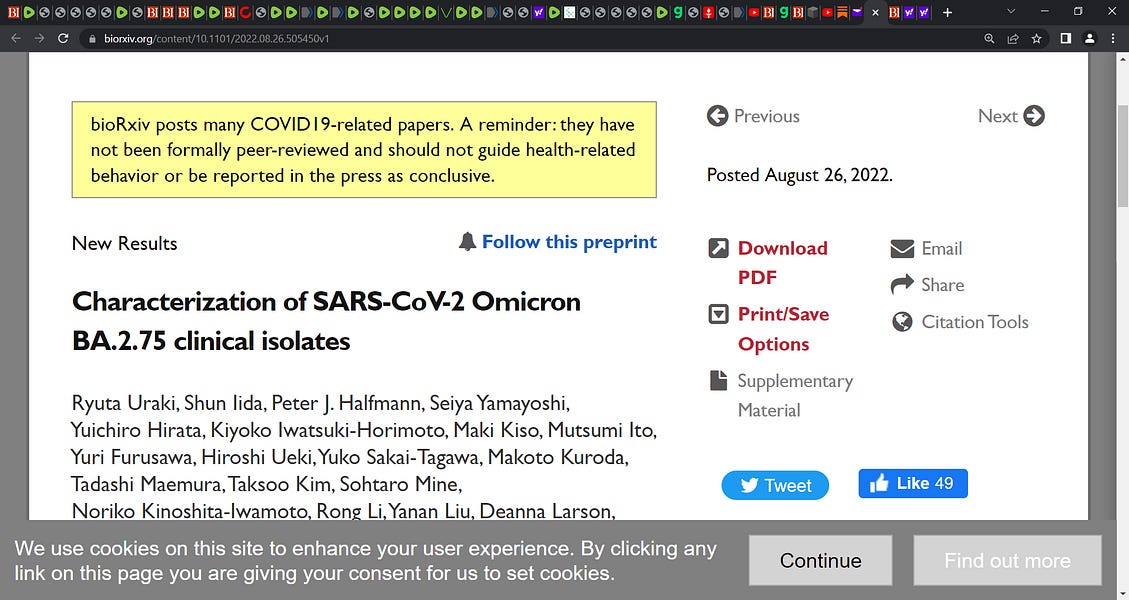The width and height of the screenshot is (1129, 600).
Task: Click the Email envelope icon
Action: [x=902, y=248]
